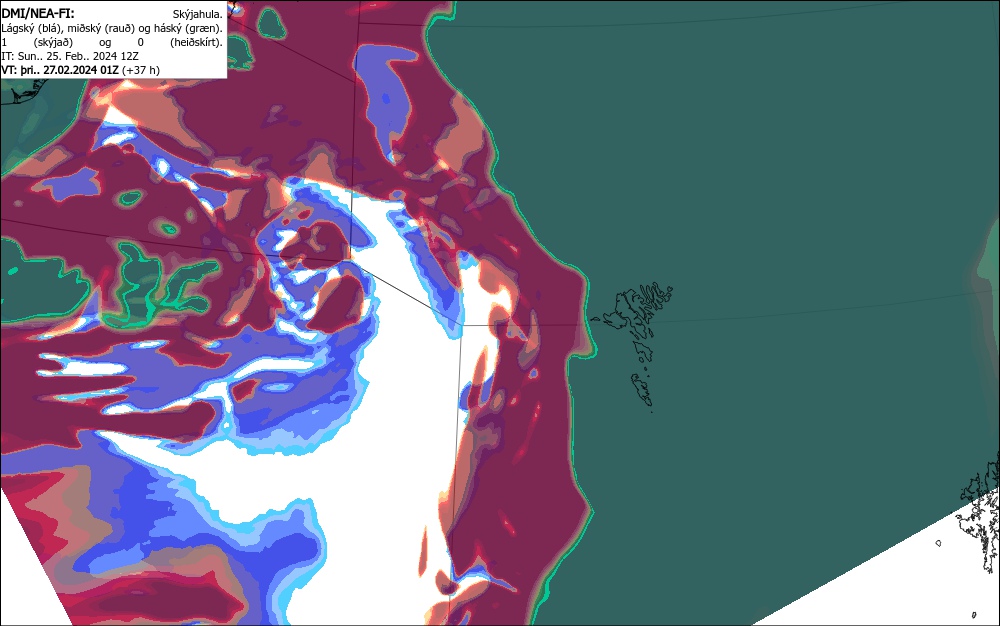Click the "(+37 h)" forecast offset text
Image resolution: width=1000 pixels, height=626 pixels.
click(140, 70)
